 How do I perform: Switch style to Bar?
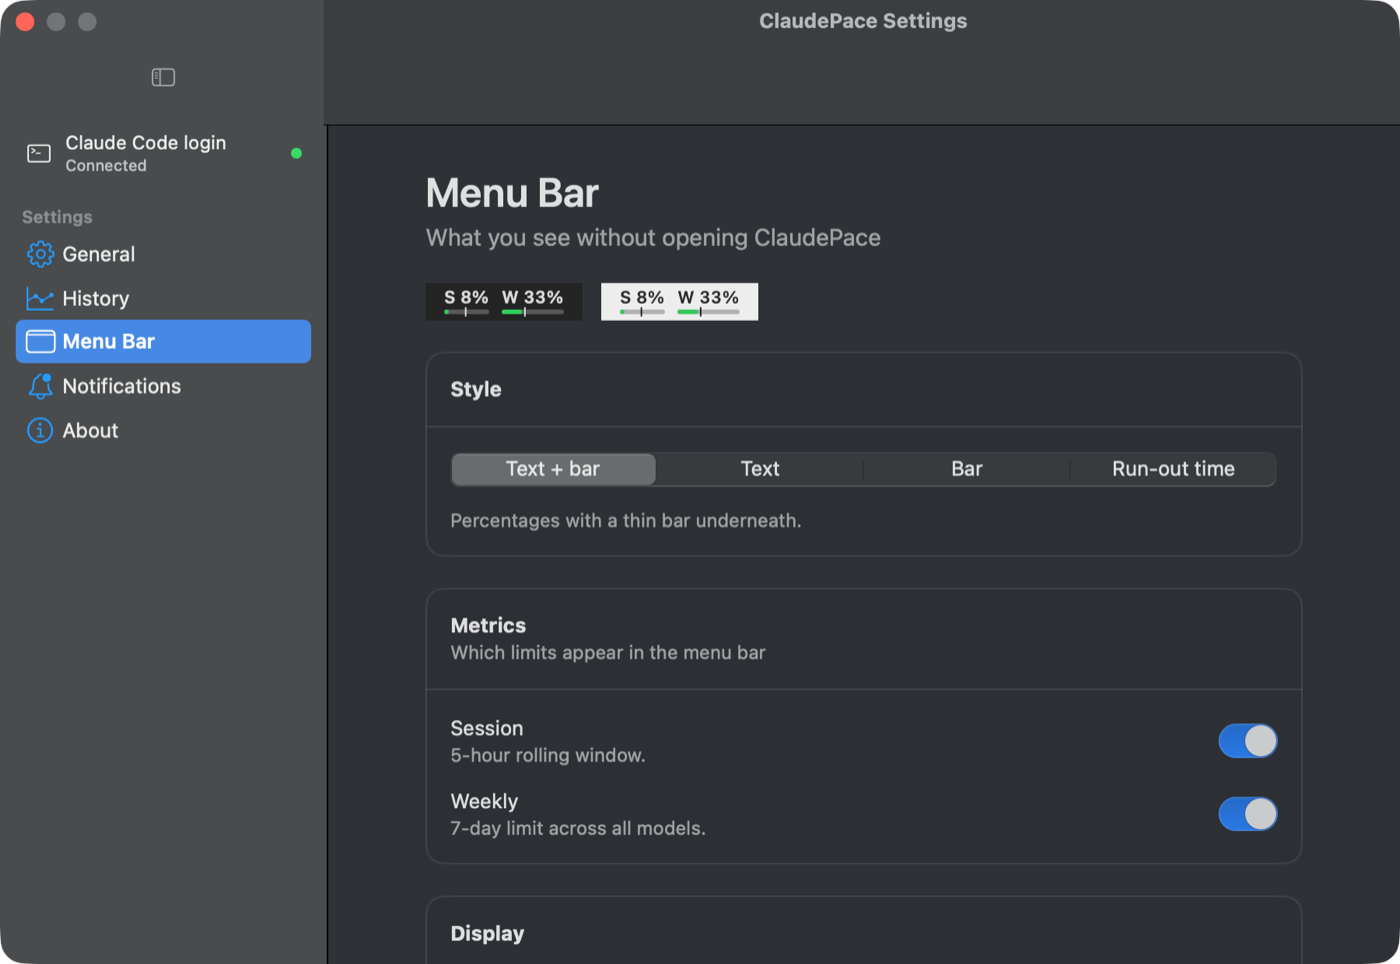(967, 469)
